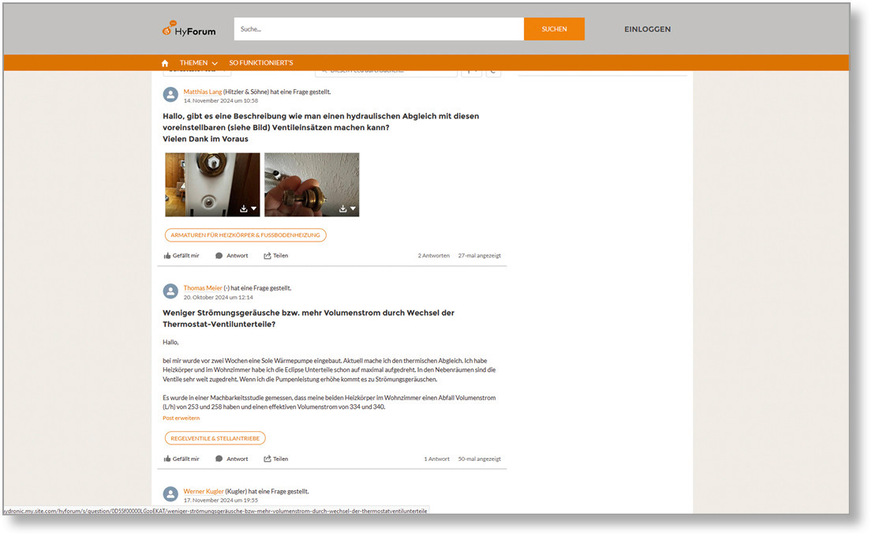Focus the Suche search input field
The width and height of the screenshot is (872, 536).
379,29
